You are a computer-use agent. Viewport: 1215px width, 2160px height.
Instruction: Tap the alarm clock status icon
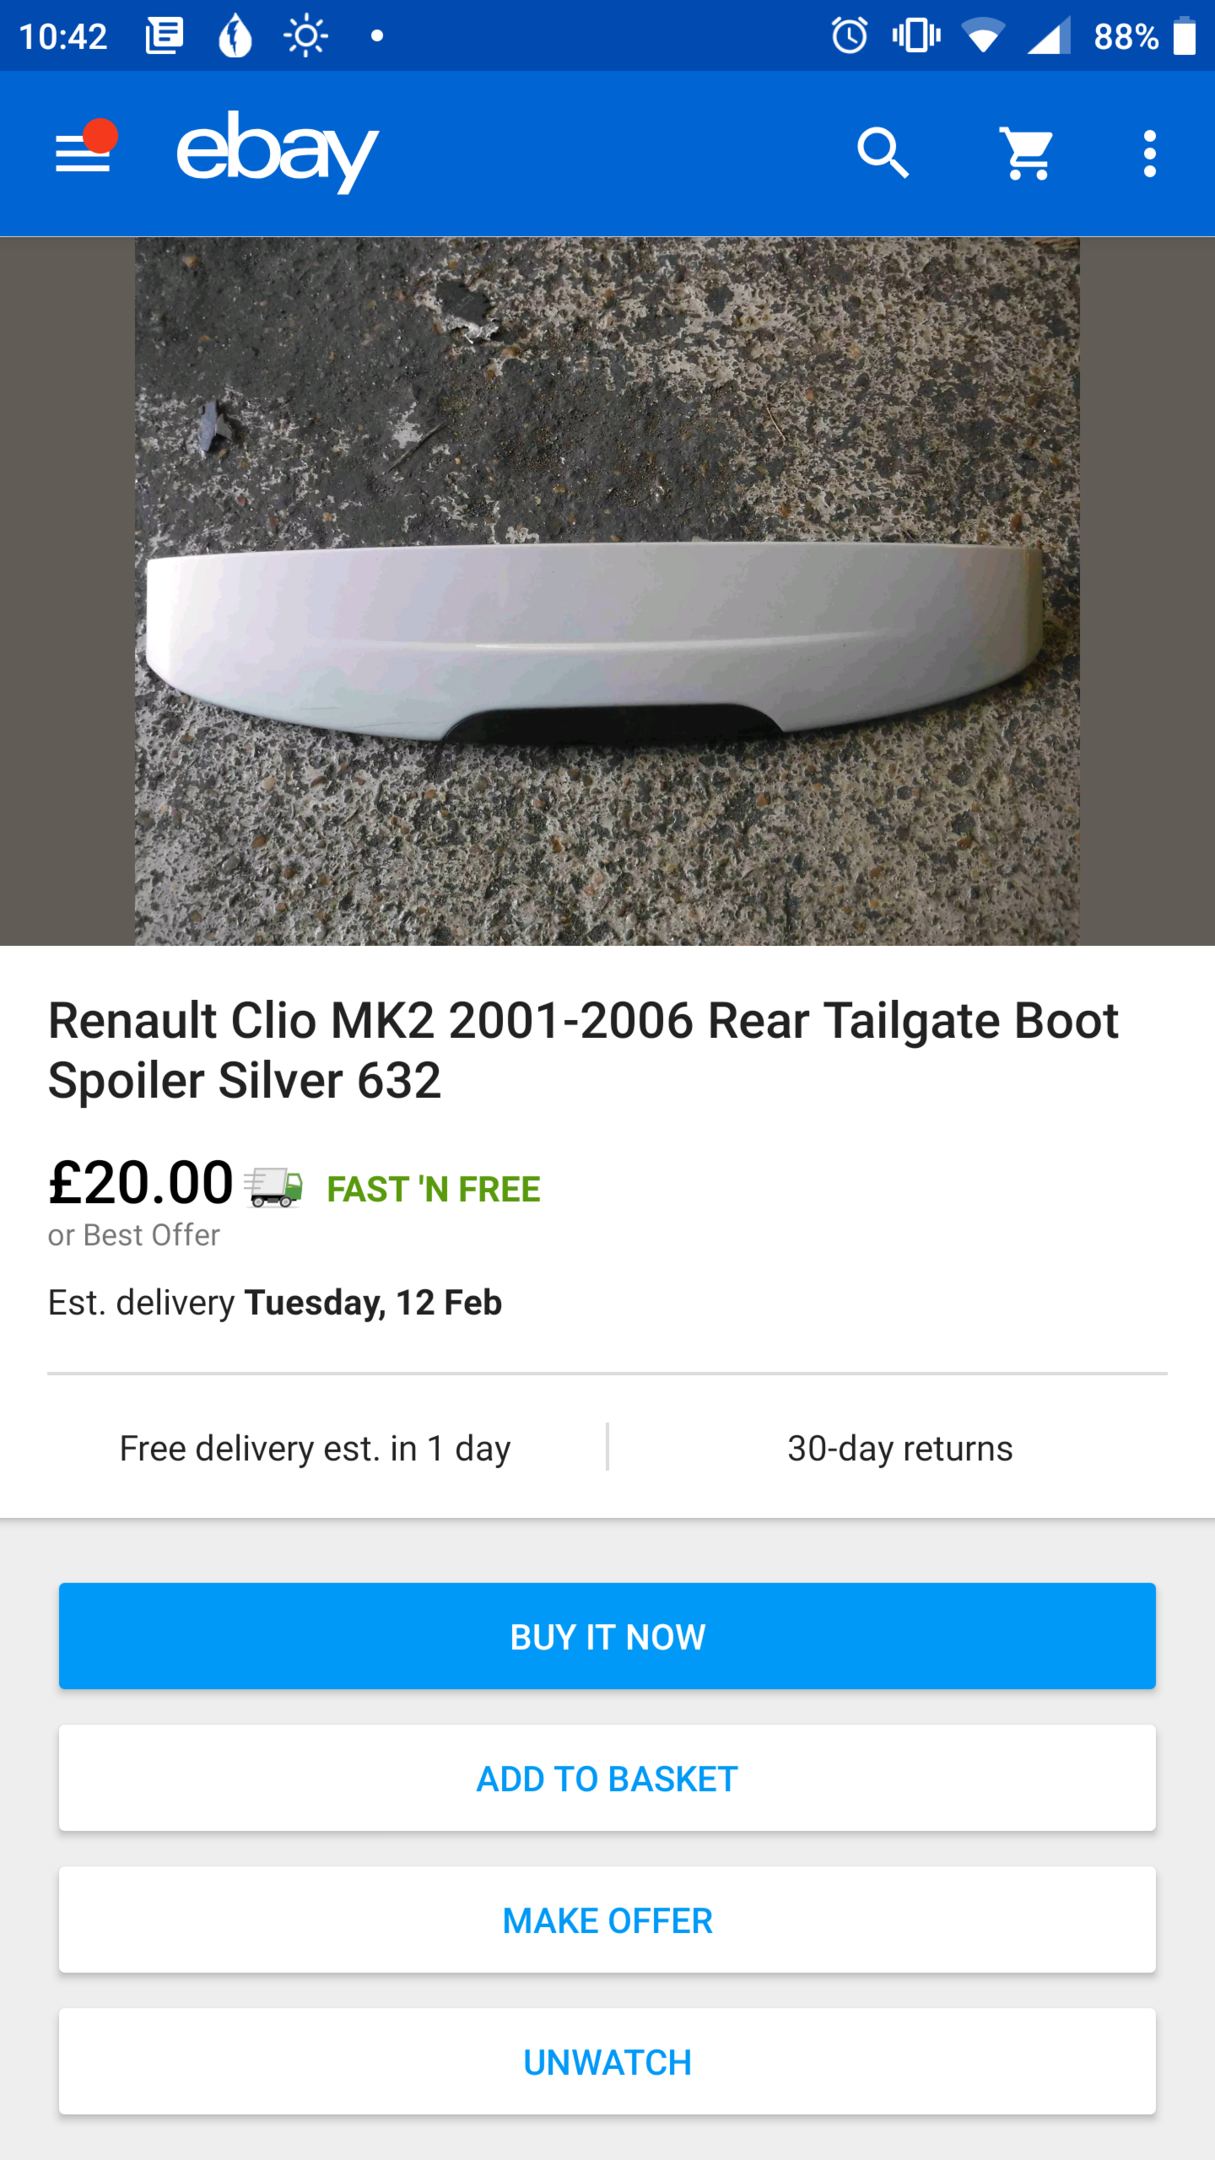tap(849, 36)
